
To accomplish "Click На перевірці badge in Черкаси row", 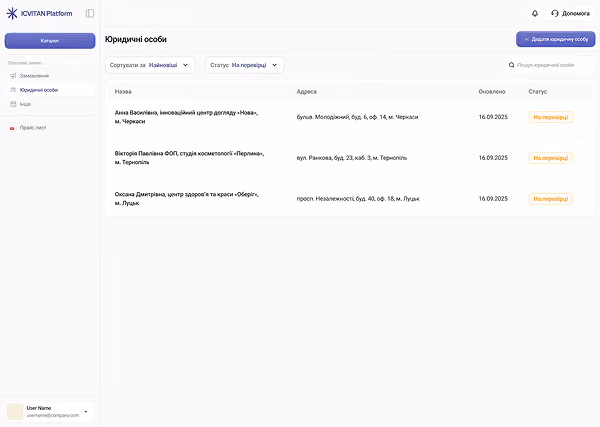I will 551,117.
